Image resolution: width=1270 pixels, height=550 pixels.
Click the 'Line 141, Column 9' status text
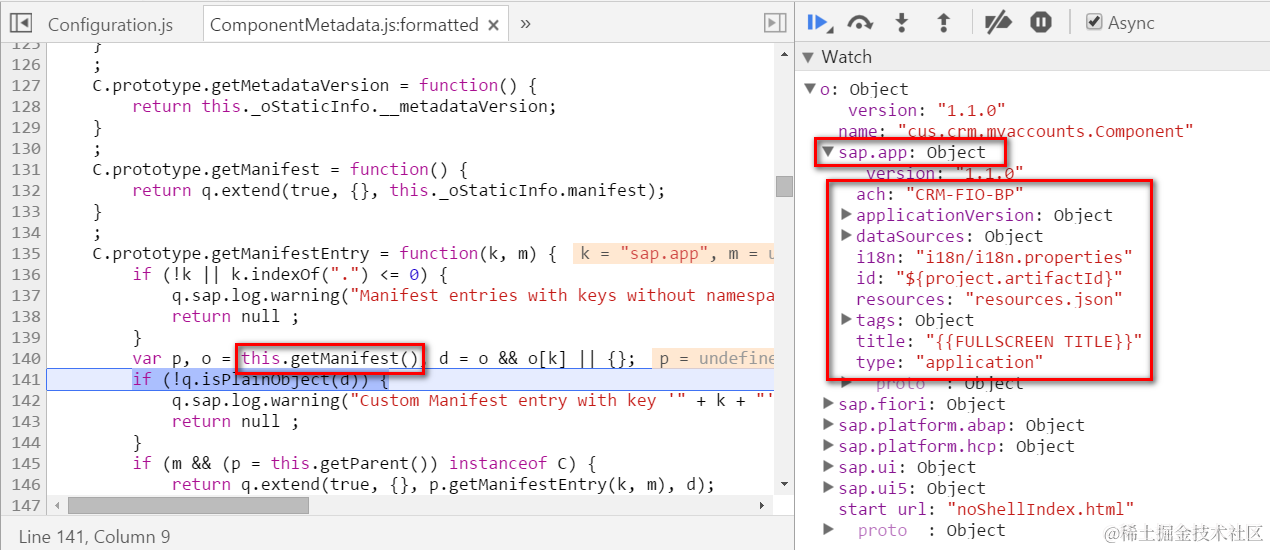95,537
